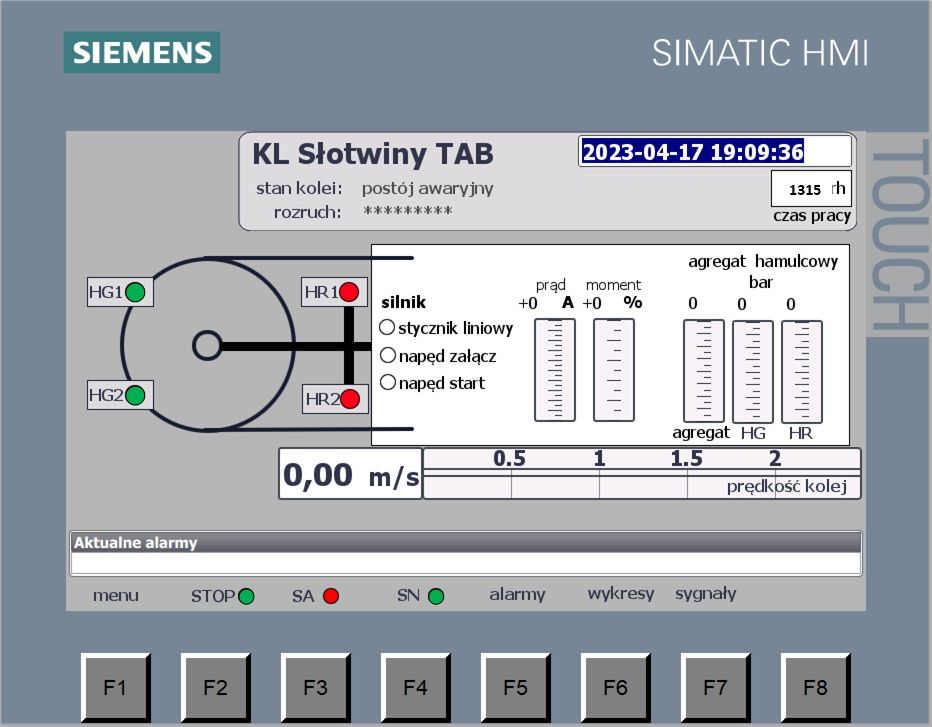
Task: Click the czas pracy hours field
Action: tap(811, 189)
